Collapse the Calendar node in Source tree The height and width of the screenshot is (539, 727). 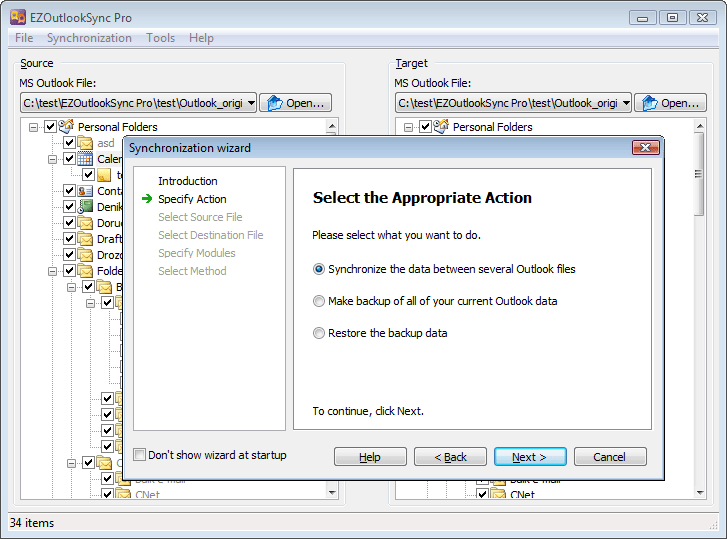[x=52, y=159]
